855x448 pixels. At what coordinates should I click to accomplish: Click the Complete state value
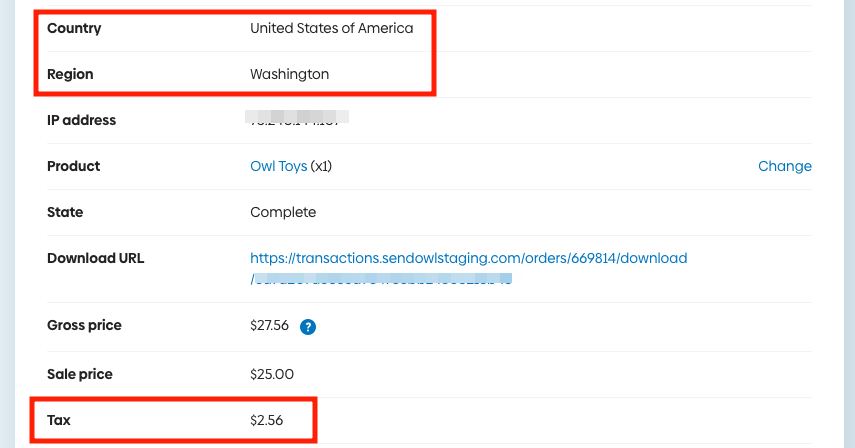coord(283,212)
